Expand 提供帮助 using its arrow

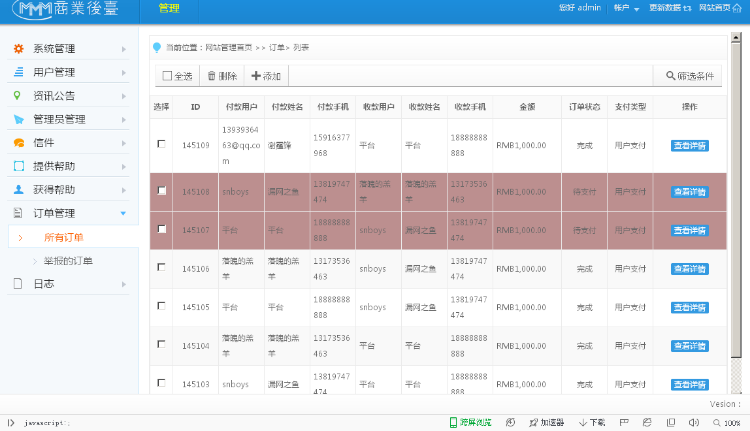point(123,166)
